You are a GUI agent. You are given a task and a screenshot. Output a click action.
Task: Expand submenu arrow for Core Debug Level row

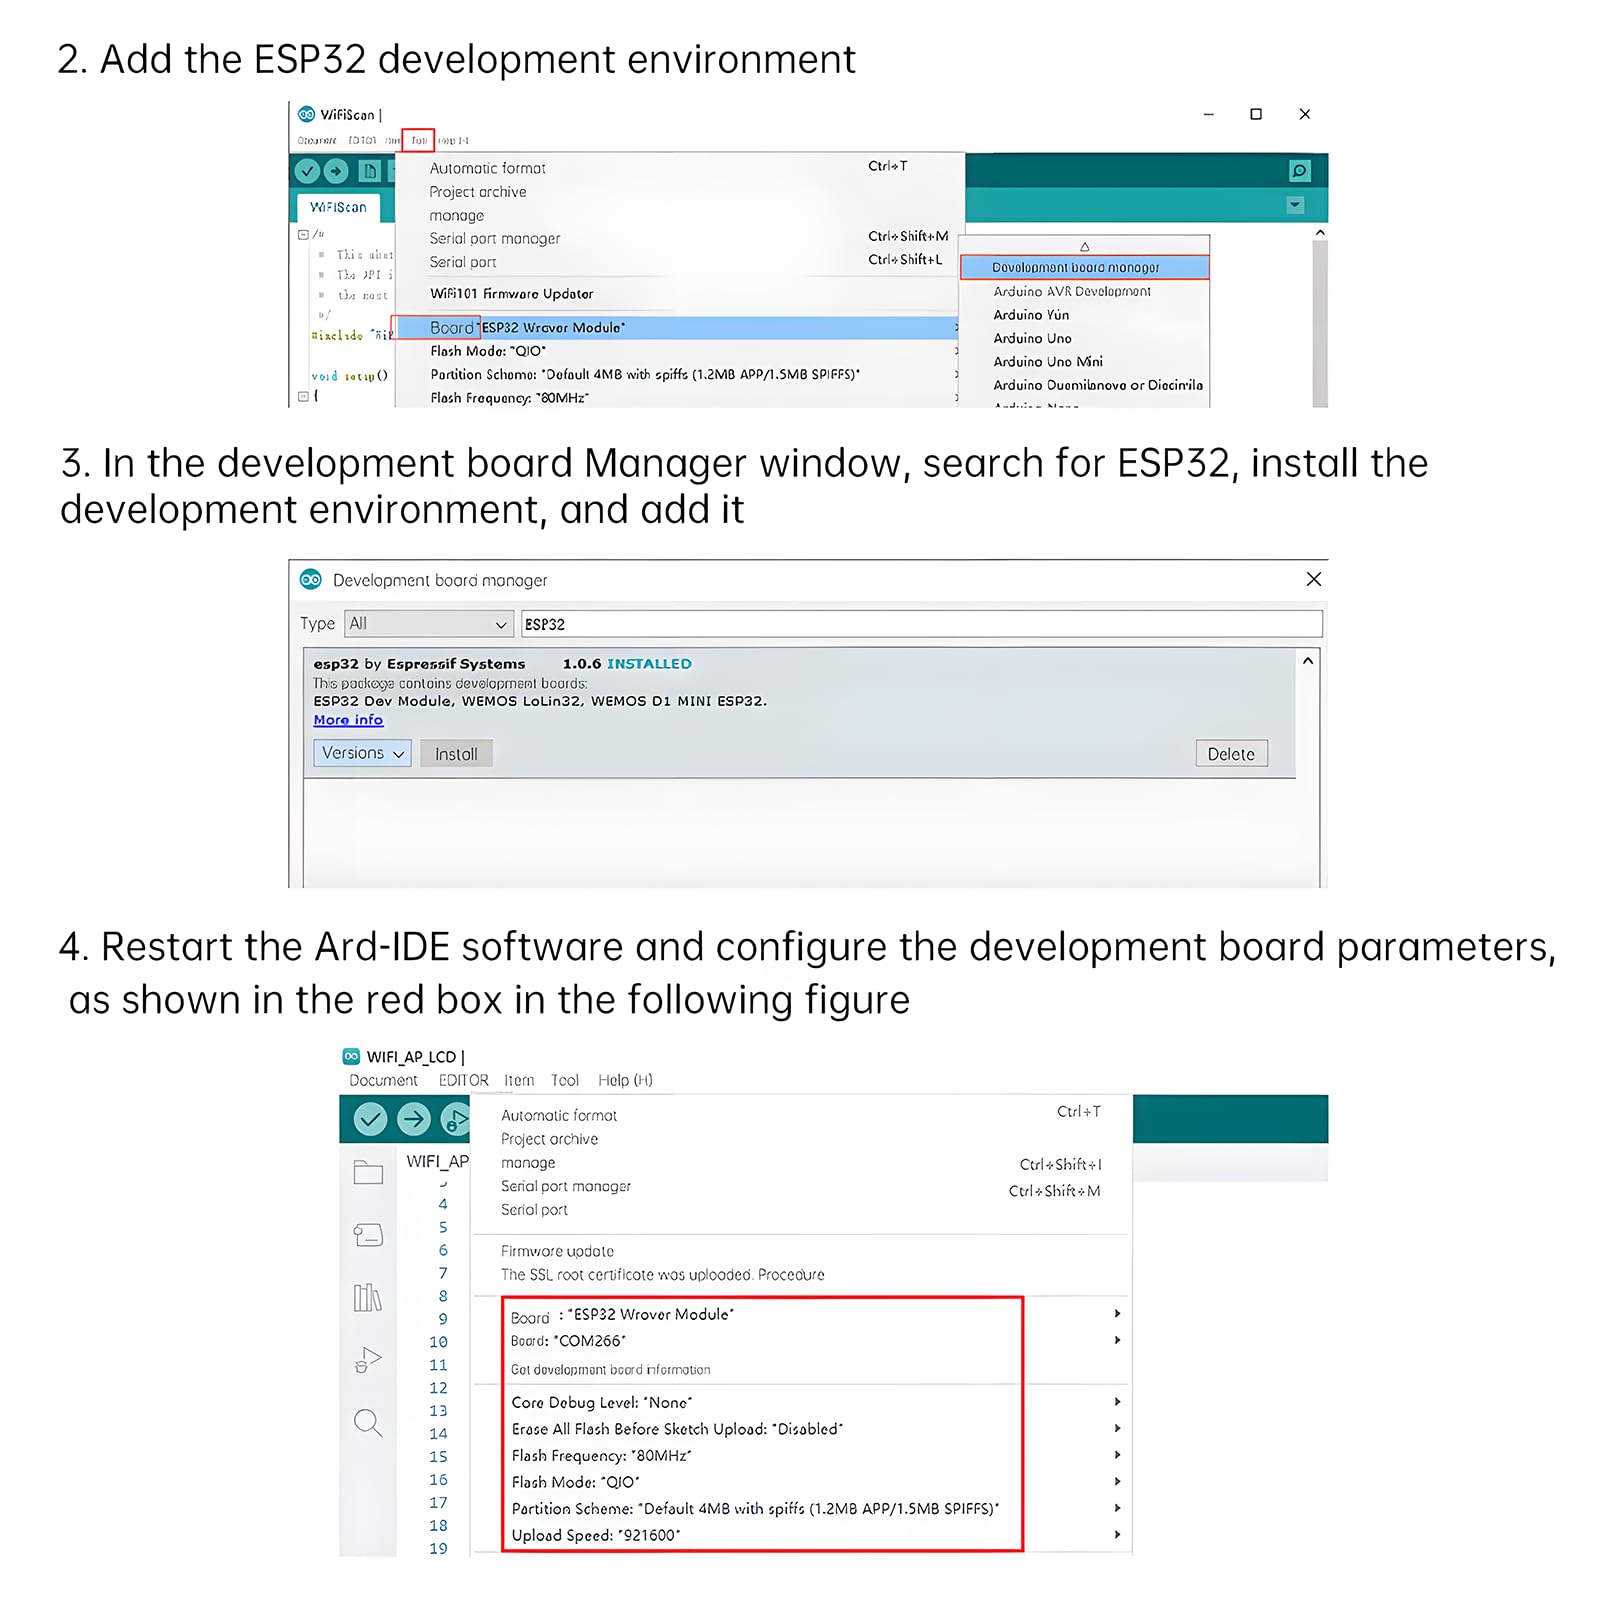(x=1117, y=1402)
